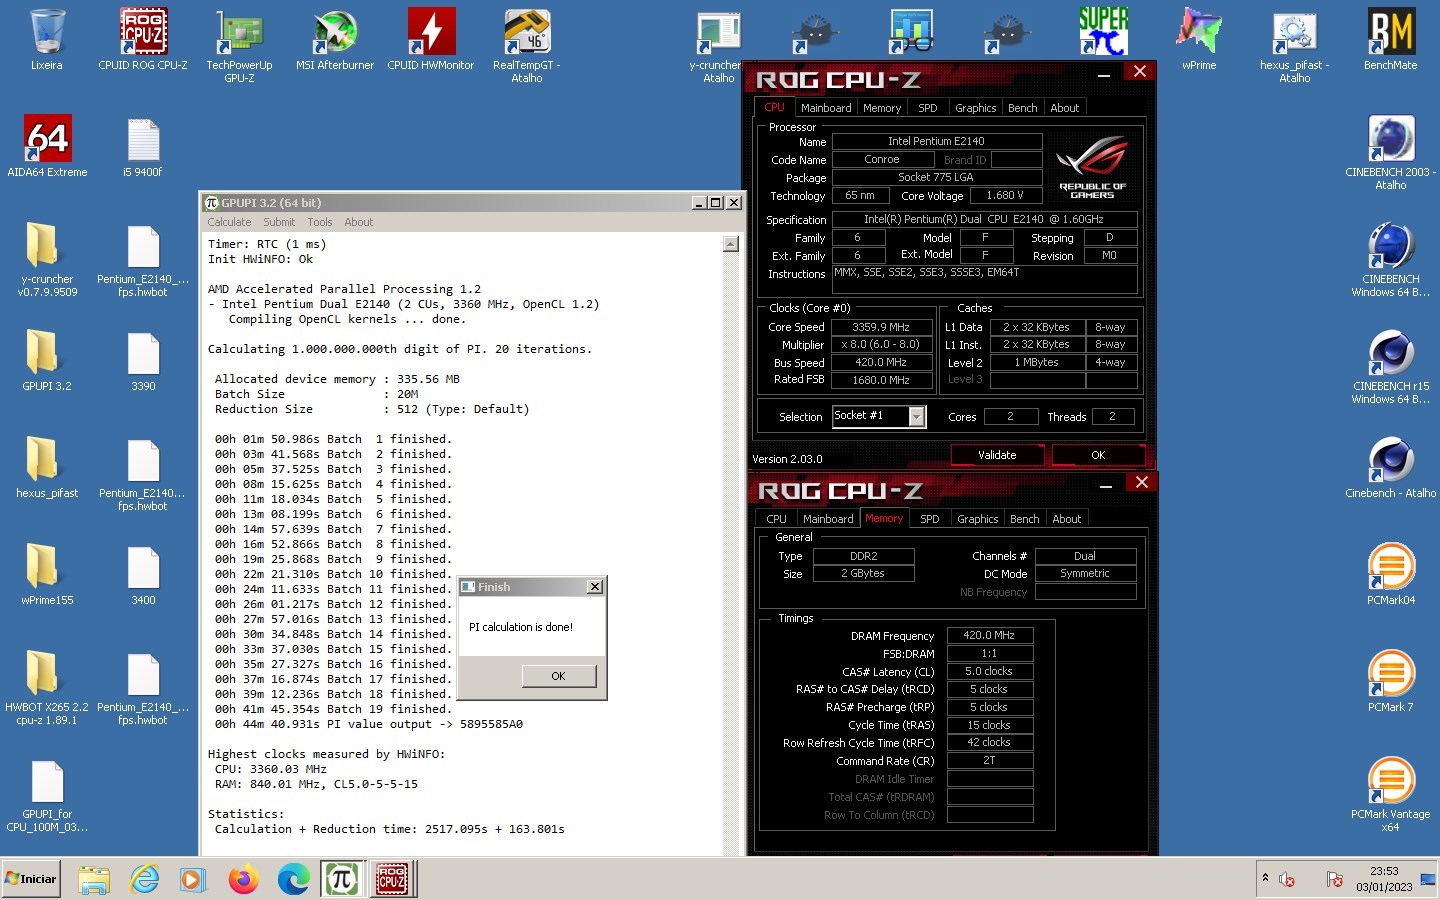
Task: Open the Cinebench - Atalho desktop shortcut
Action: coord(1391,468)
